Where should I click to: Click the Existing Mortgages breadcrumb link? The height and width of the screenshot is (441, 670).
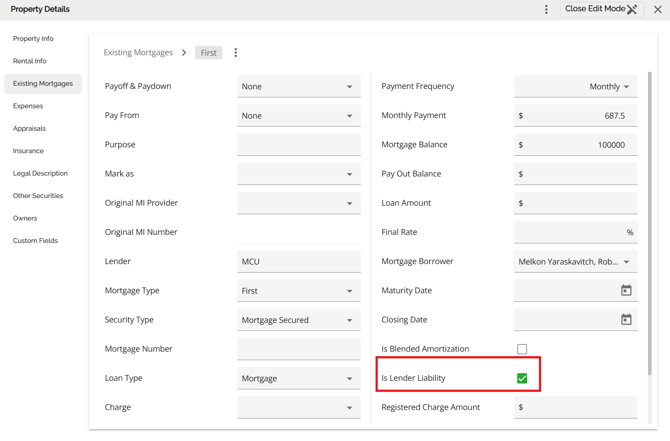click(x=138, y=53)
